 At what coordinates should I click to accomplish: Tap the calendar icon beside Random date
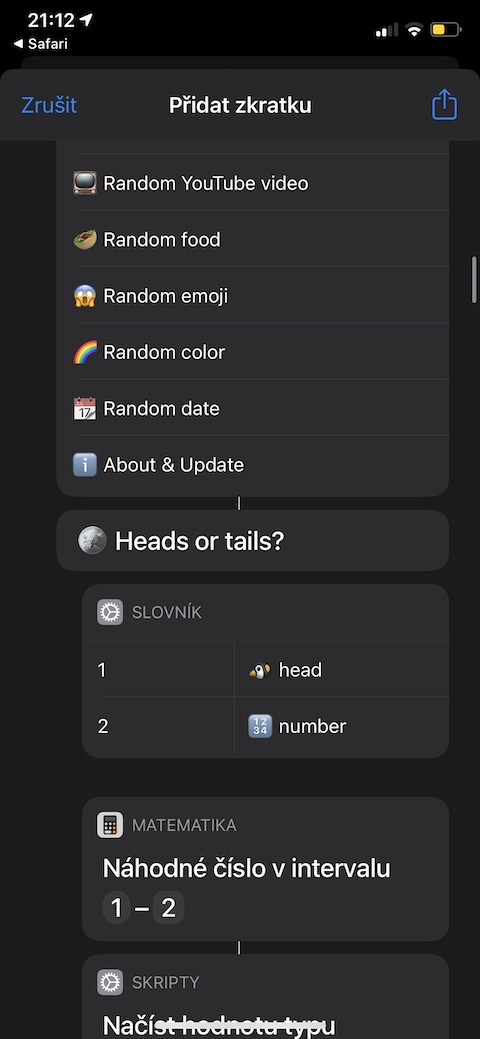(85, 408)
